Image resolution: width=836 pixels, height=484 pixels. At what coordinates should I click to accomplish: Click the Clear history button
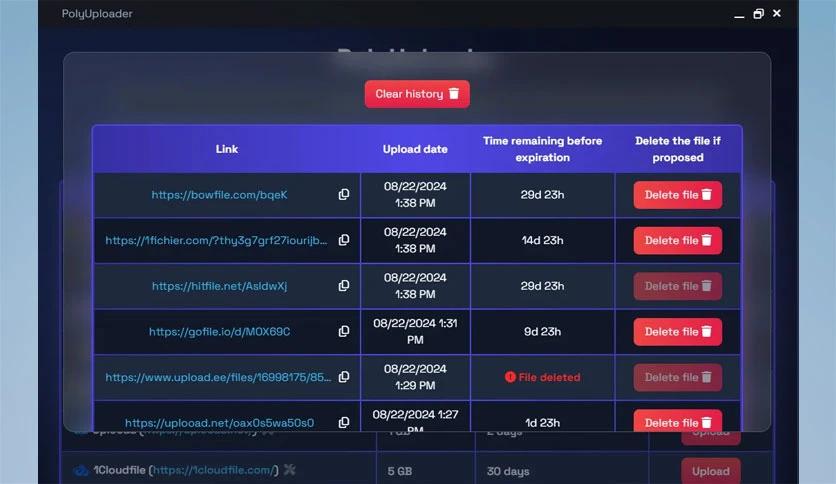coord(417,94)
